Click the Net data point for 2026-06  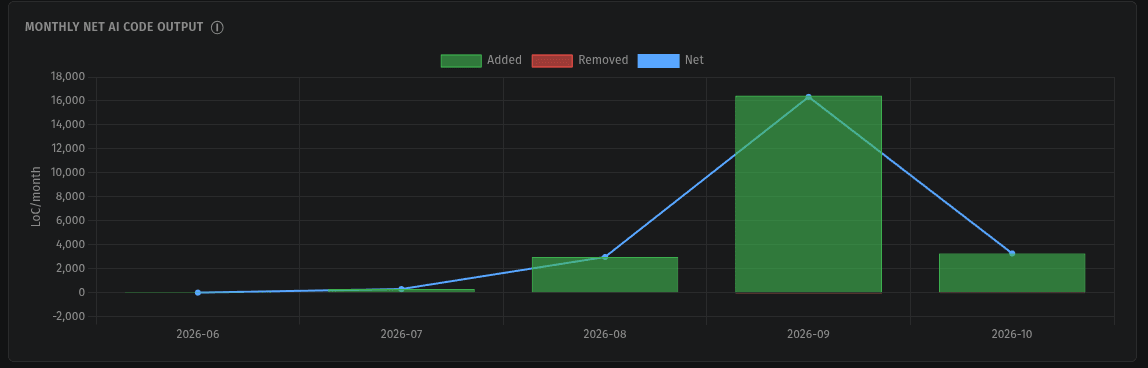[x=198, y=293]
